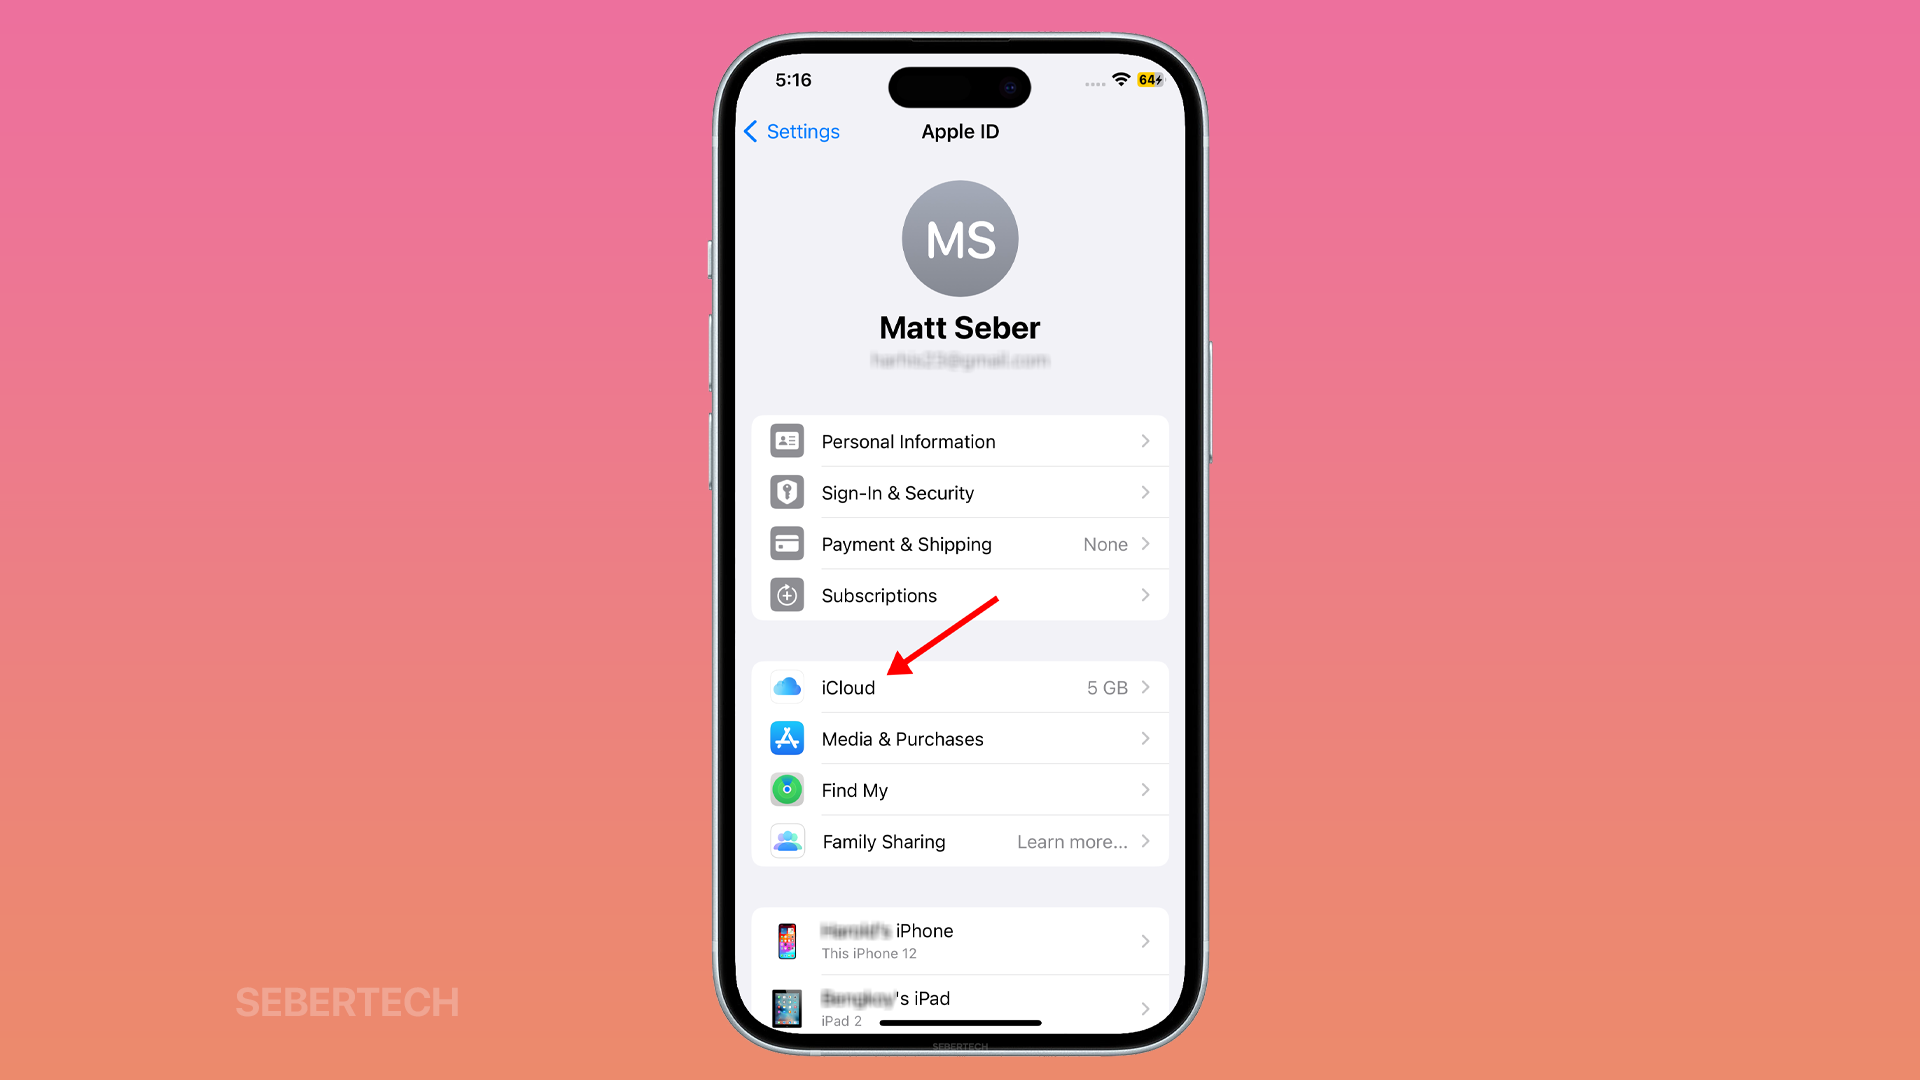
Task: Tap Learn more for Family Sharing
Action: (x=1072, y=841)
